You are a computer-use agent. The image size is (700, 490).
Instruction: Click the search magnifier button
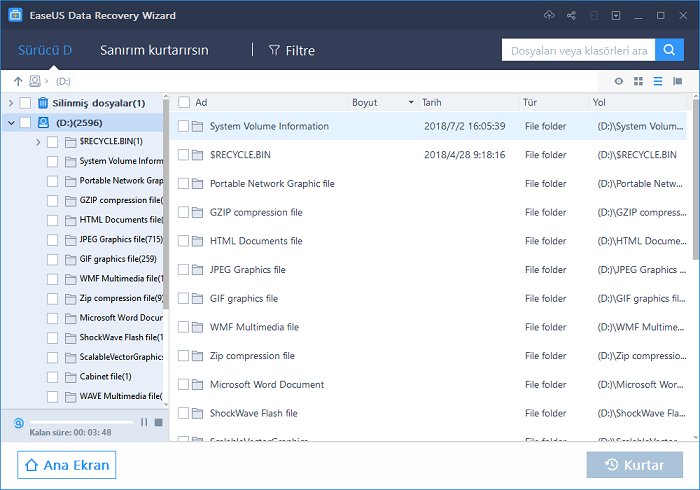pos(668,50)
